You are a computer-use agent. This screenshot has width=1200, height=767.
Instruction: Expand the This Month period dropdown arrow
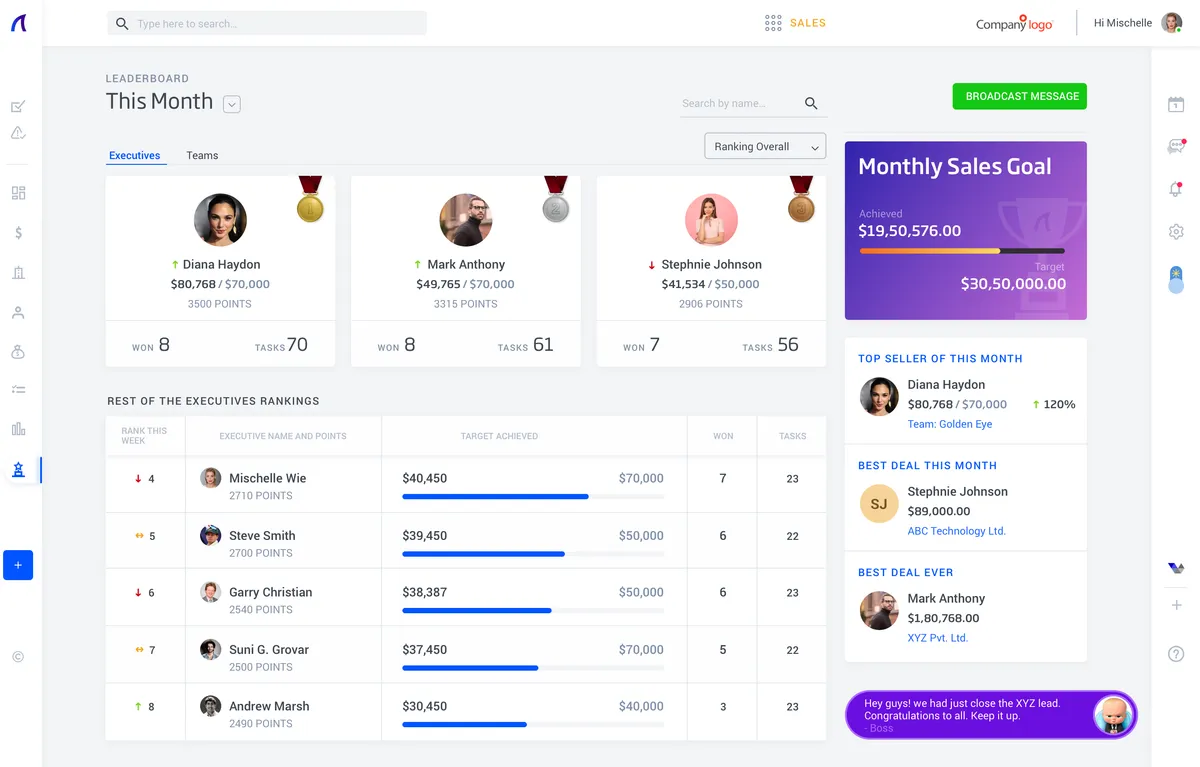[232, 104]
